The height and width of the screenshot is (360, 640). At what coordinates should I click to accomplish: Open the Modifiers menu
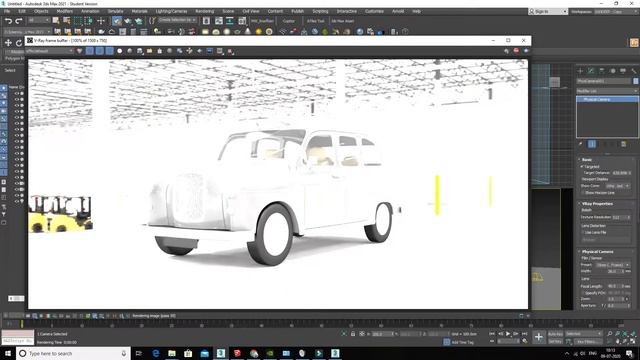pos(64,11)
